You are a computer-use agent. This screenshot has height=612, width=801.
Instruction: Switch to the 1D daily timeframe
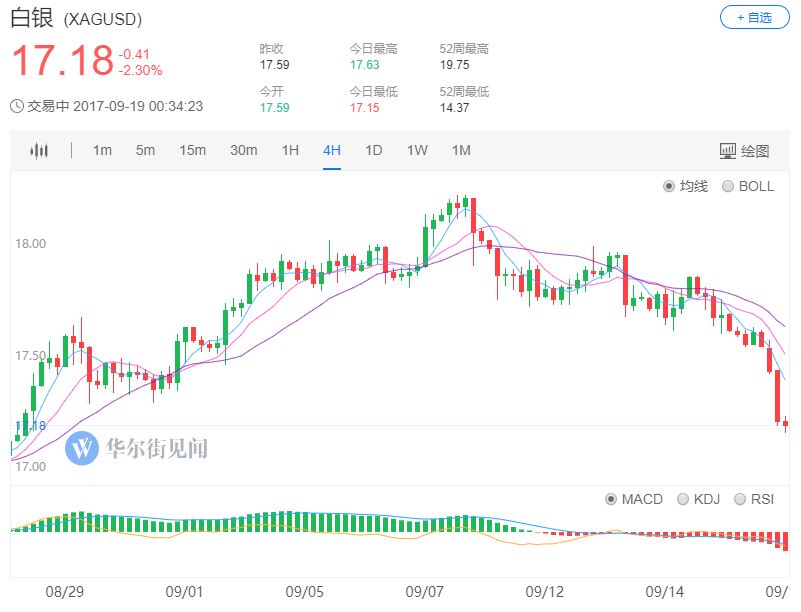[373, 150]
